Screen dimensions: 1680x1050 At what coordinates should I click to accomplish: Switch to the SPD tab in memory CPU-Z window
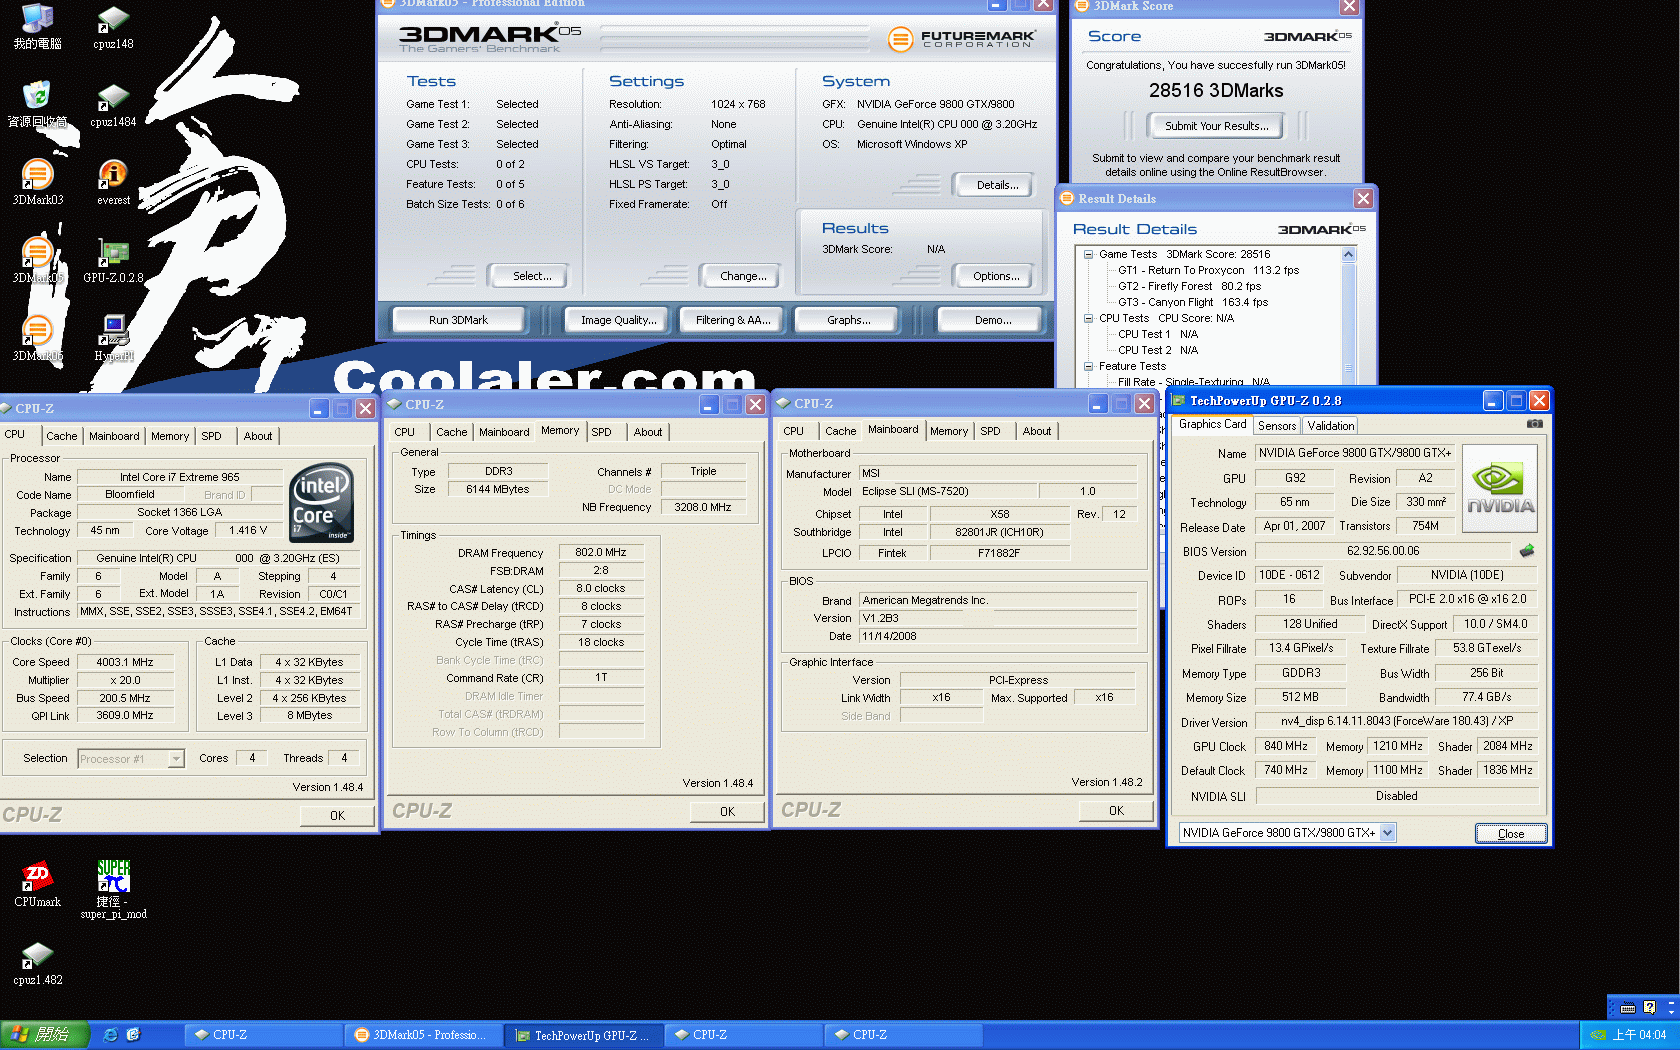pos(601,432)
